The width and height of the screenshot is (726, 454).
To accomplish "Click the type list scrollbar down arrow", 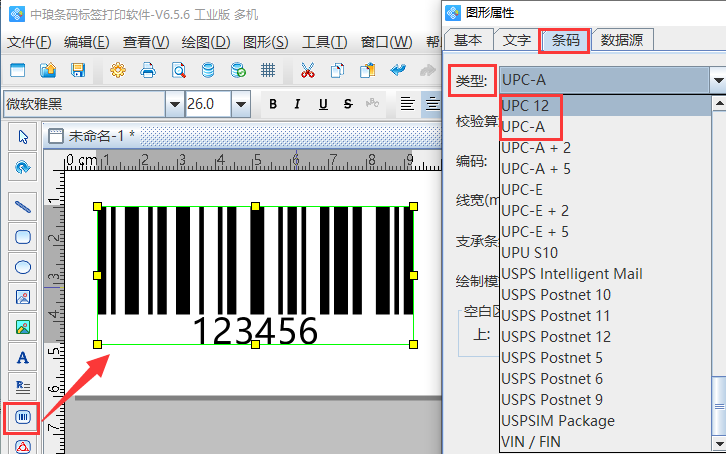I will (x=719, y=443).
